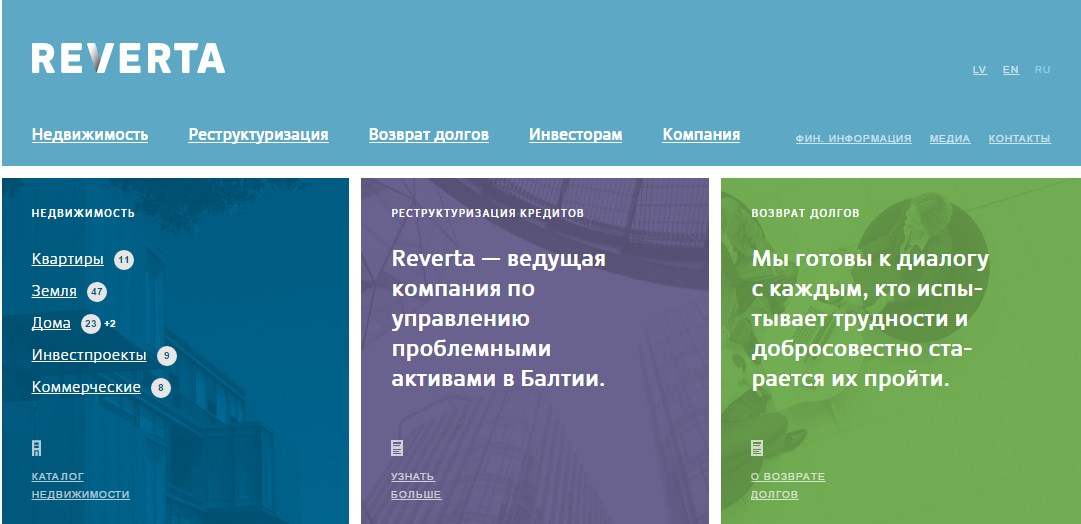The width and height of the screenshot is (1081, 524).
Task: Open the Контакты page link
Action: (1019, 139)
